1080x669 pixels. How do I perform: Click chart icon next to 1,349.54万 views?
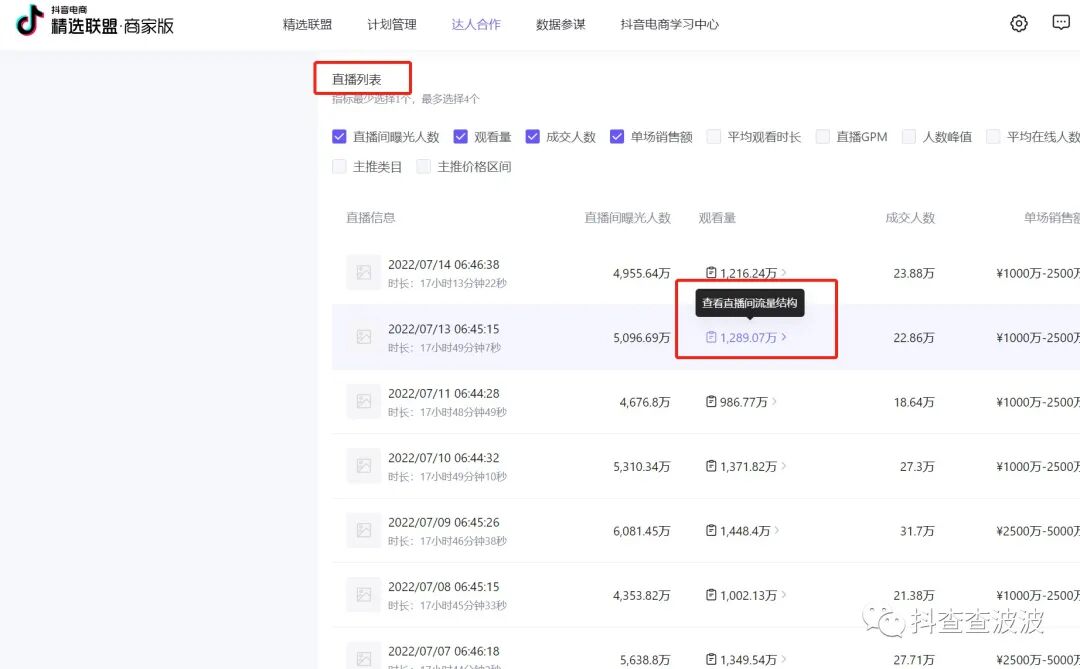pyautogui.click(x=710, y=659)
